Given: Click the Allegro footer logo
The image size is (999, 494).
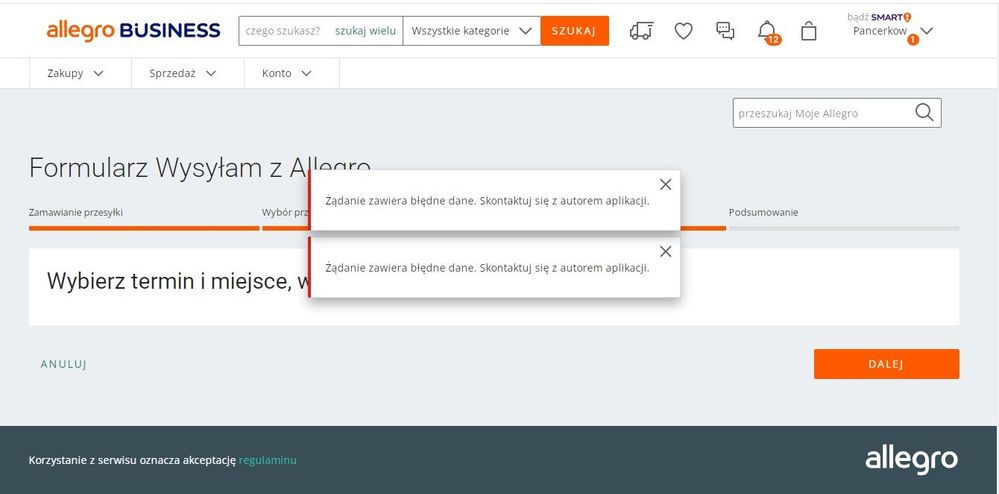Looking at the screenshot, I should [911, 460].
